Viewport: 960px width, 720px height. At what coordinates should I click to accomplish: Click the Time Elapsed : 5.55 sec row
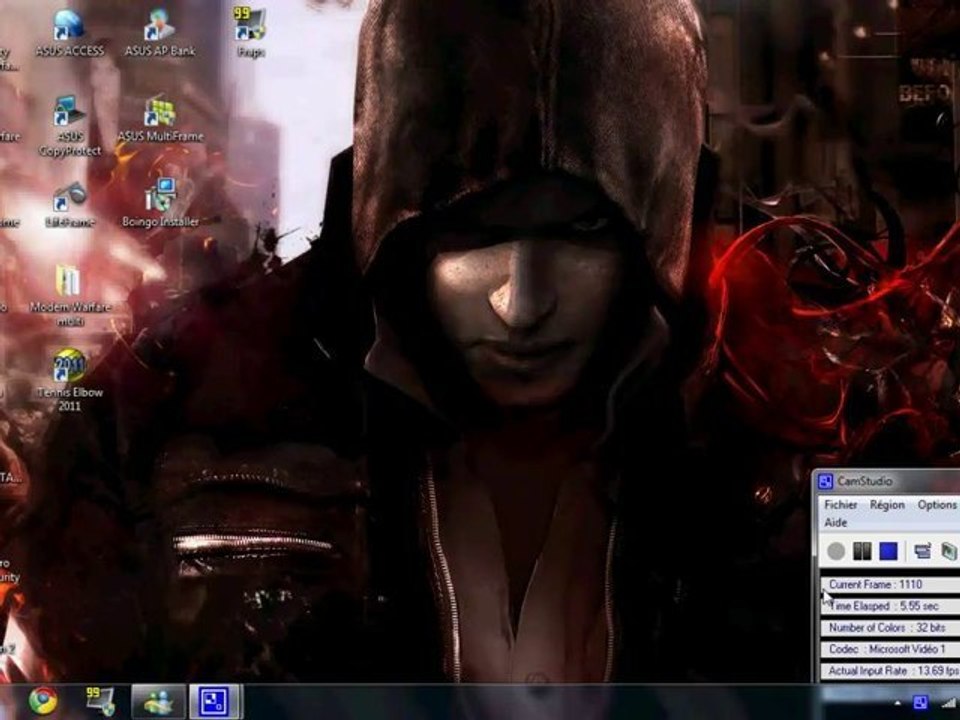(x=890, y=606)
